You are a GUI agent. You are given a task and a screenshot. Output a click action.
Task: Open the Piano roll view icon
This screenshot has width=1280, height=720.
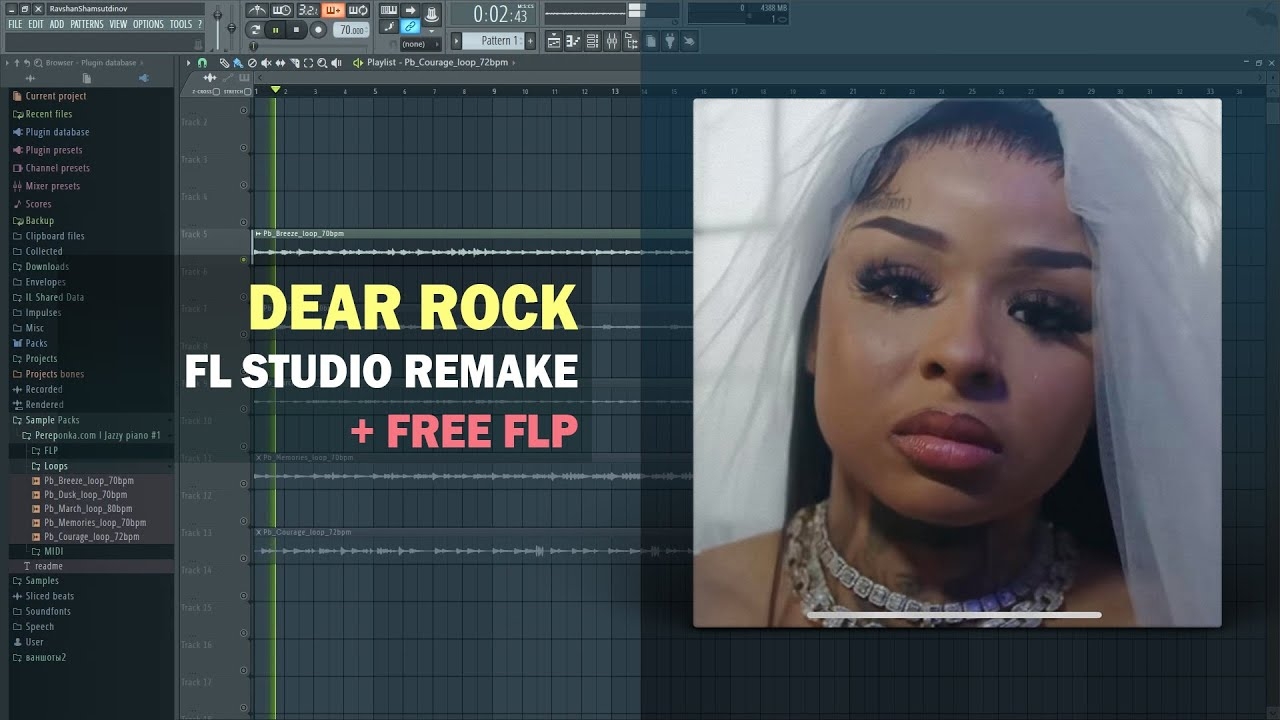pyautogui.click(x=573, y=41)
